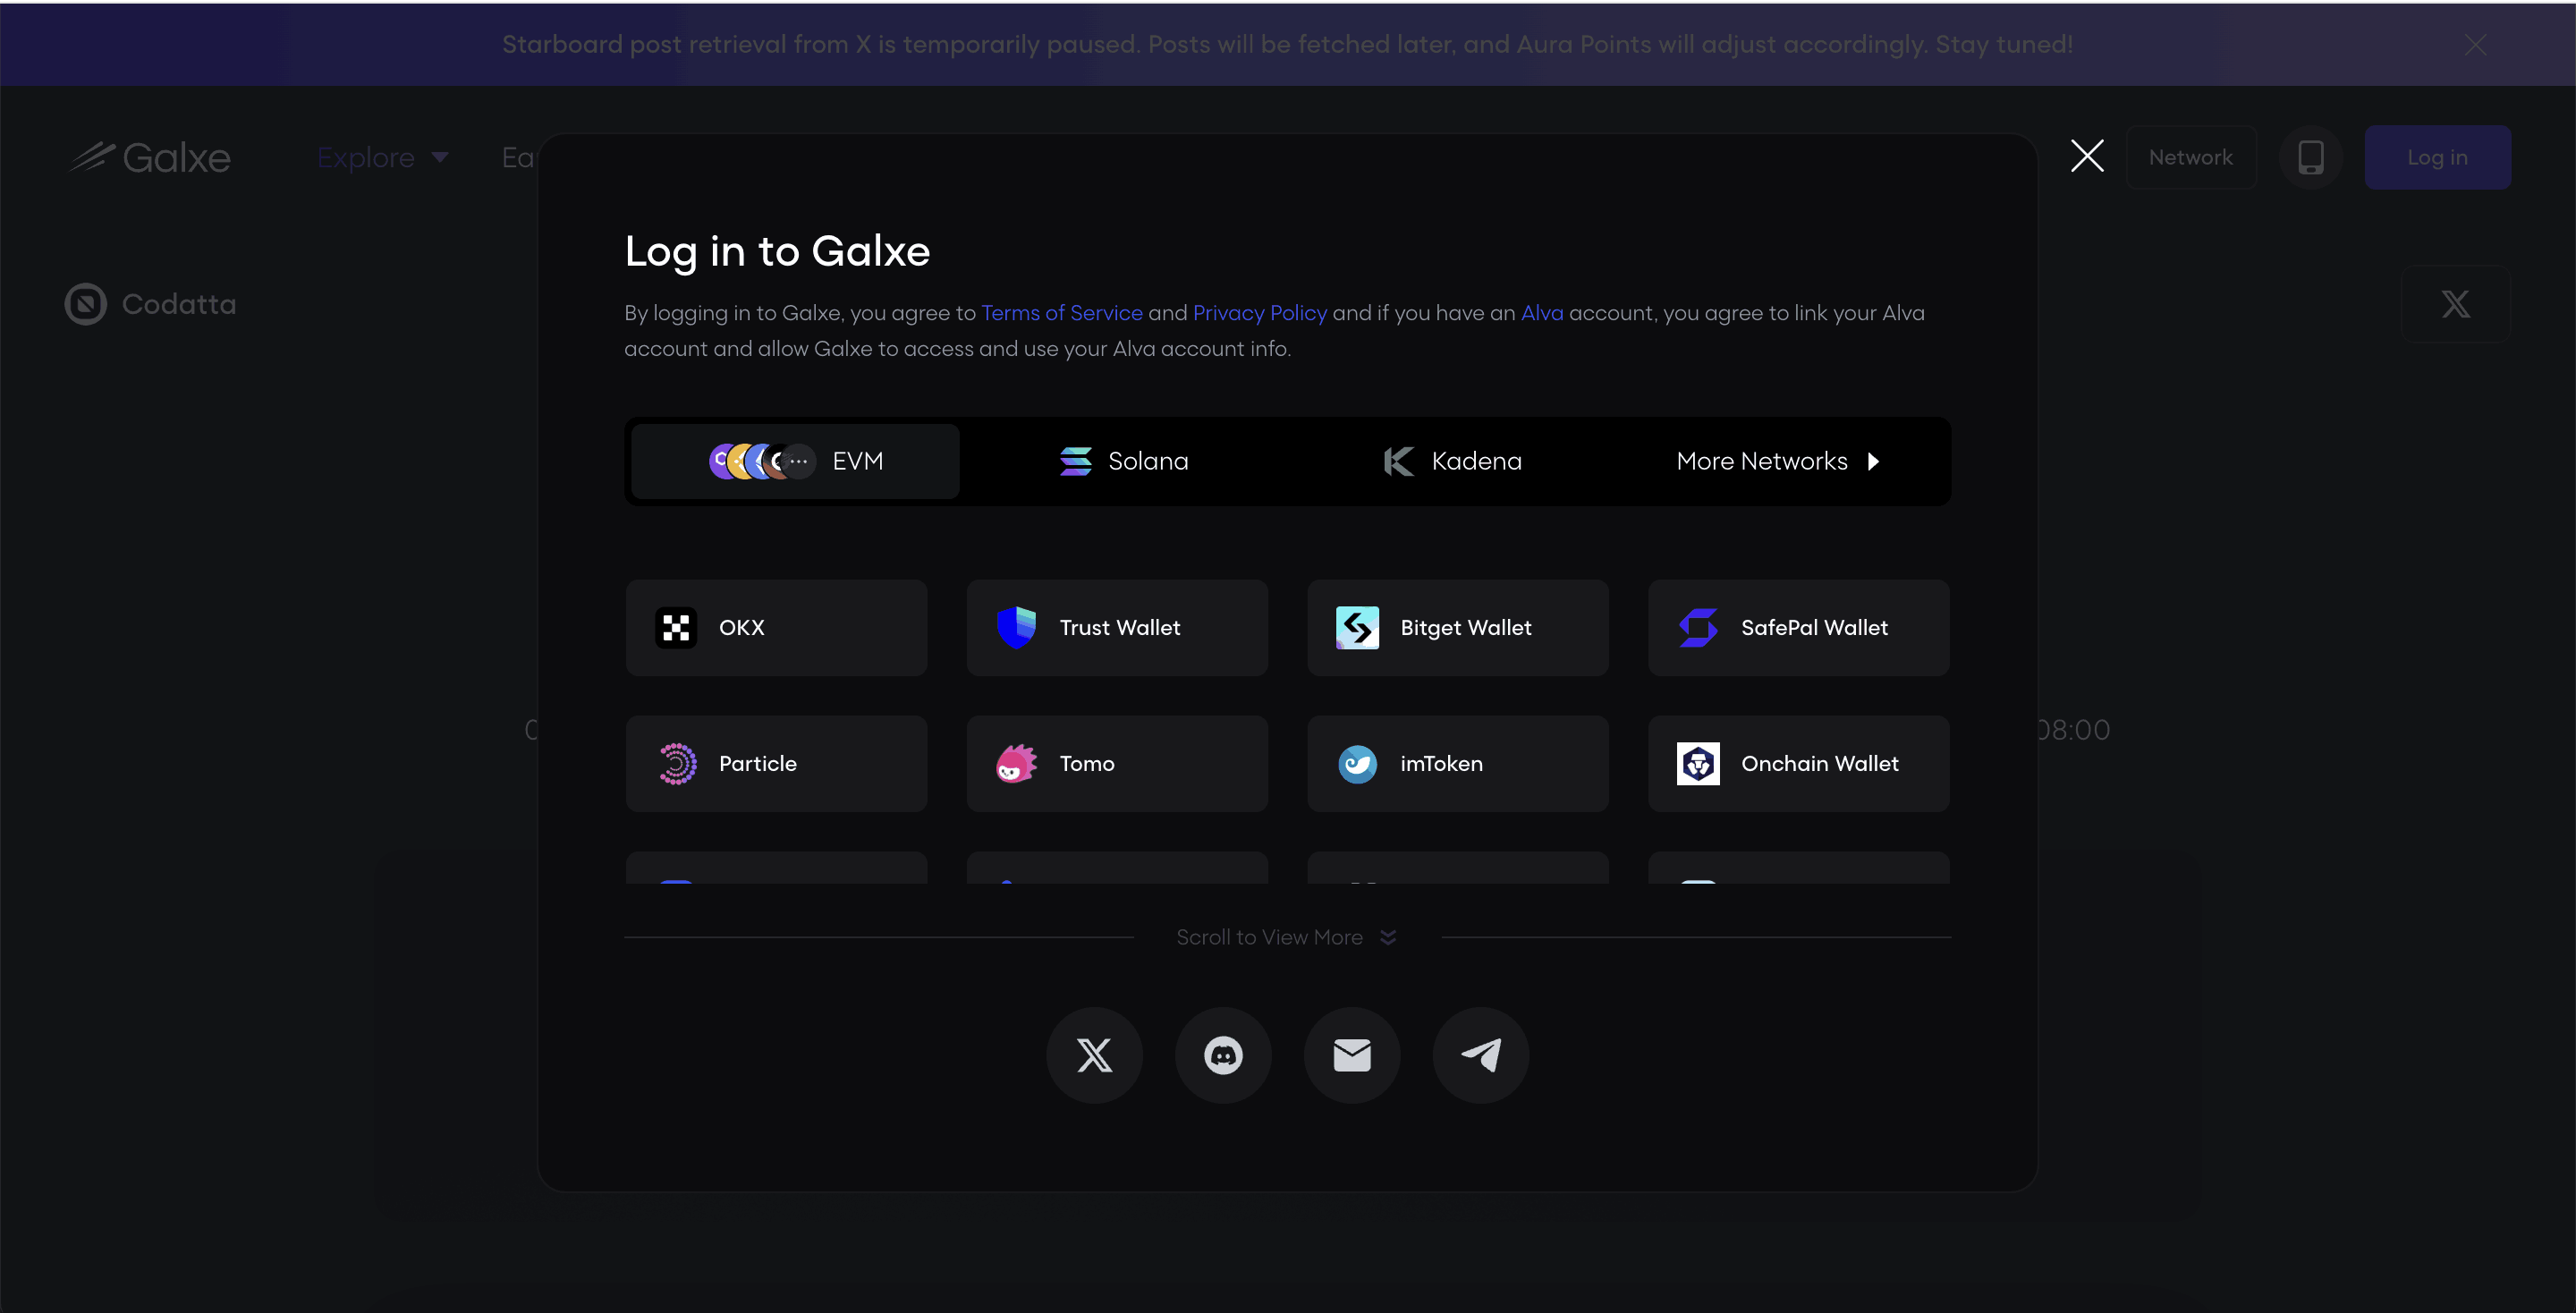Image resolution: width=2576 pixels, height=1313 pixels.
Task: Choose Onchain Wallet option
Action: pyautogui.click(x=1799, y=763)
